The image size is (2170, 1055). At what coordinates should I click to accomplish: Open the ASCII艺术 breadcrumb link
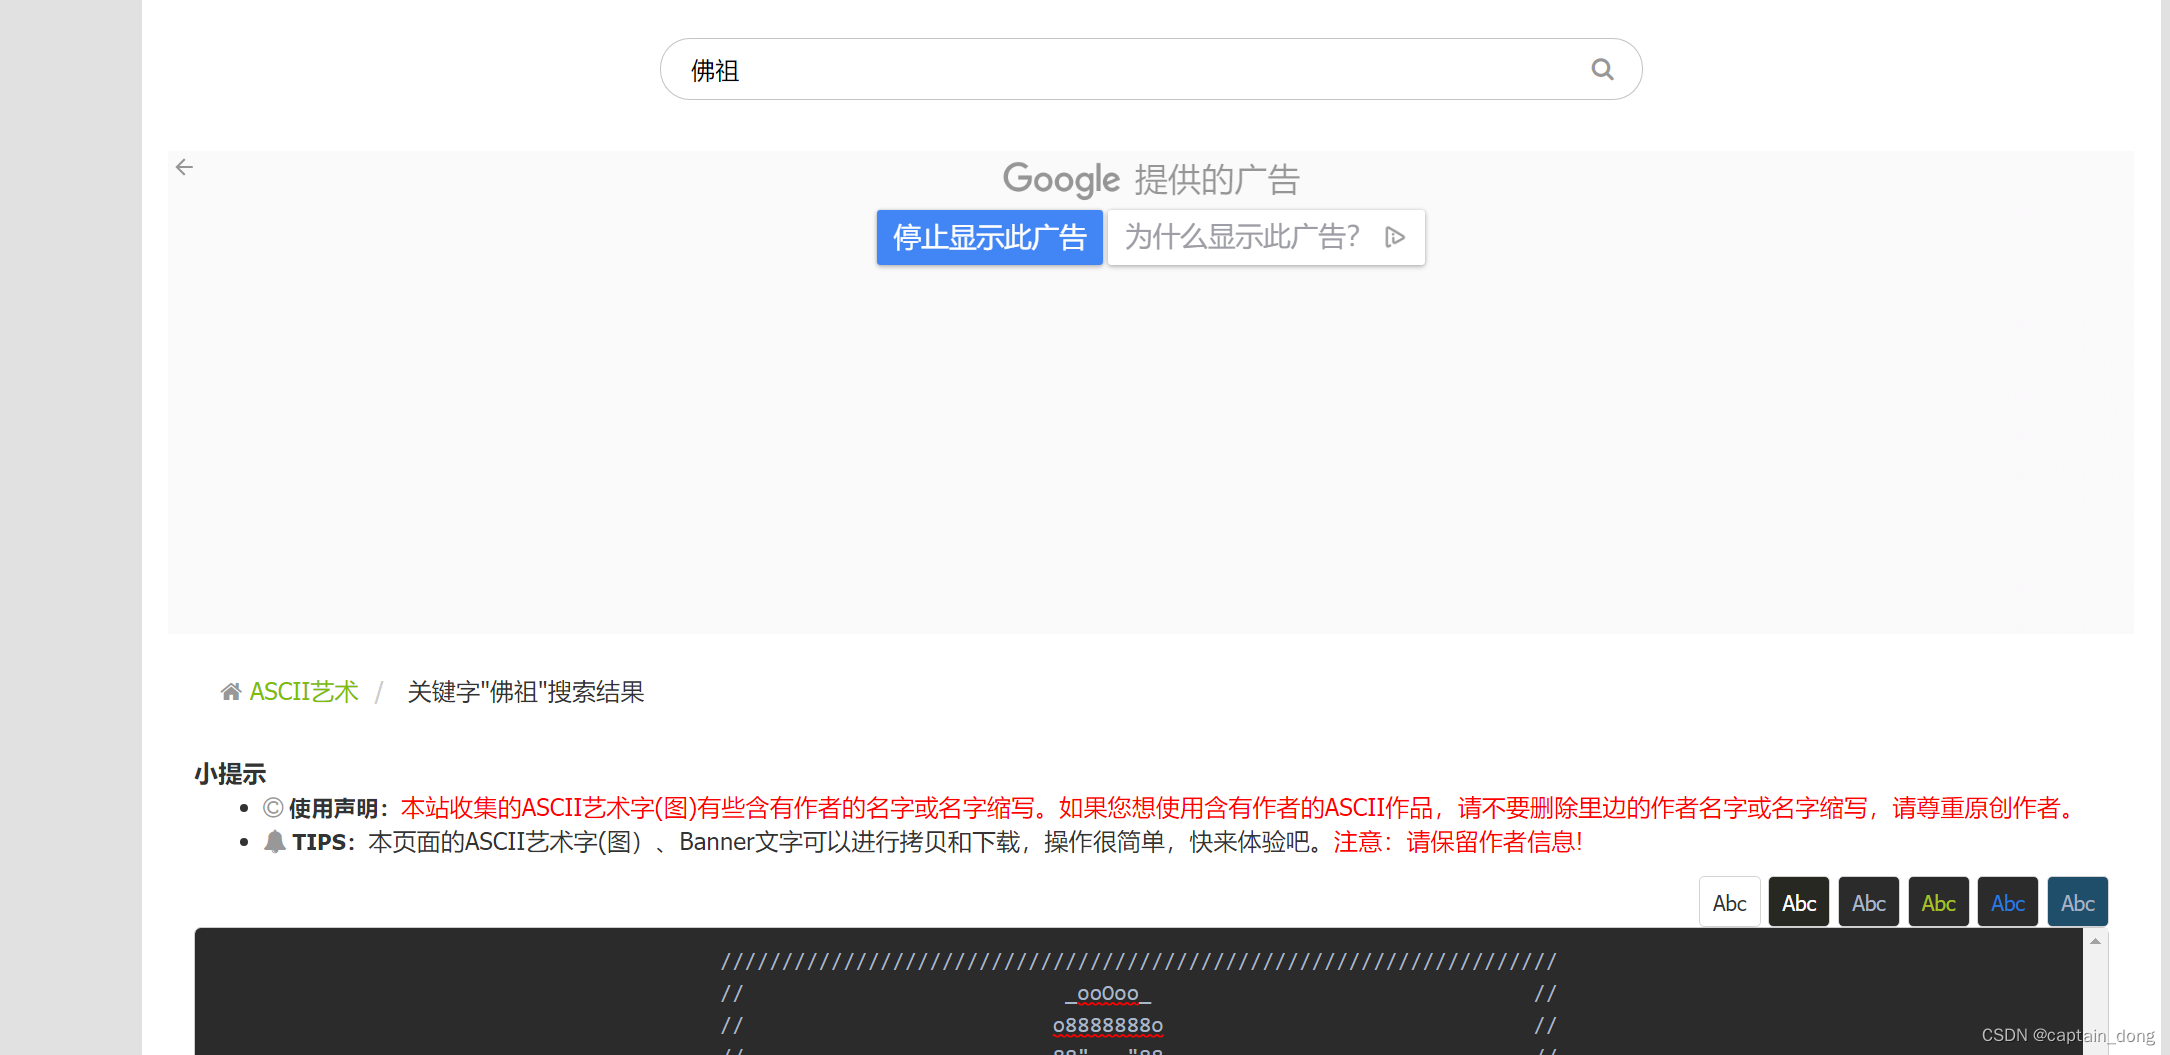point(303,691)
